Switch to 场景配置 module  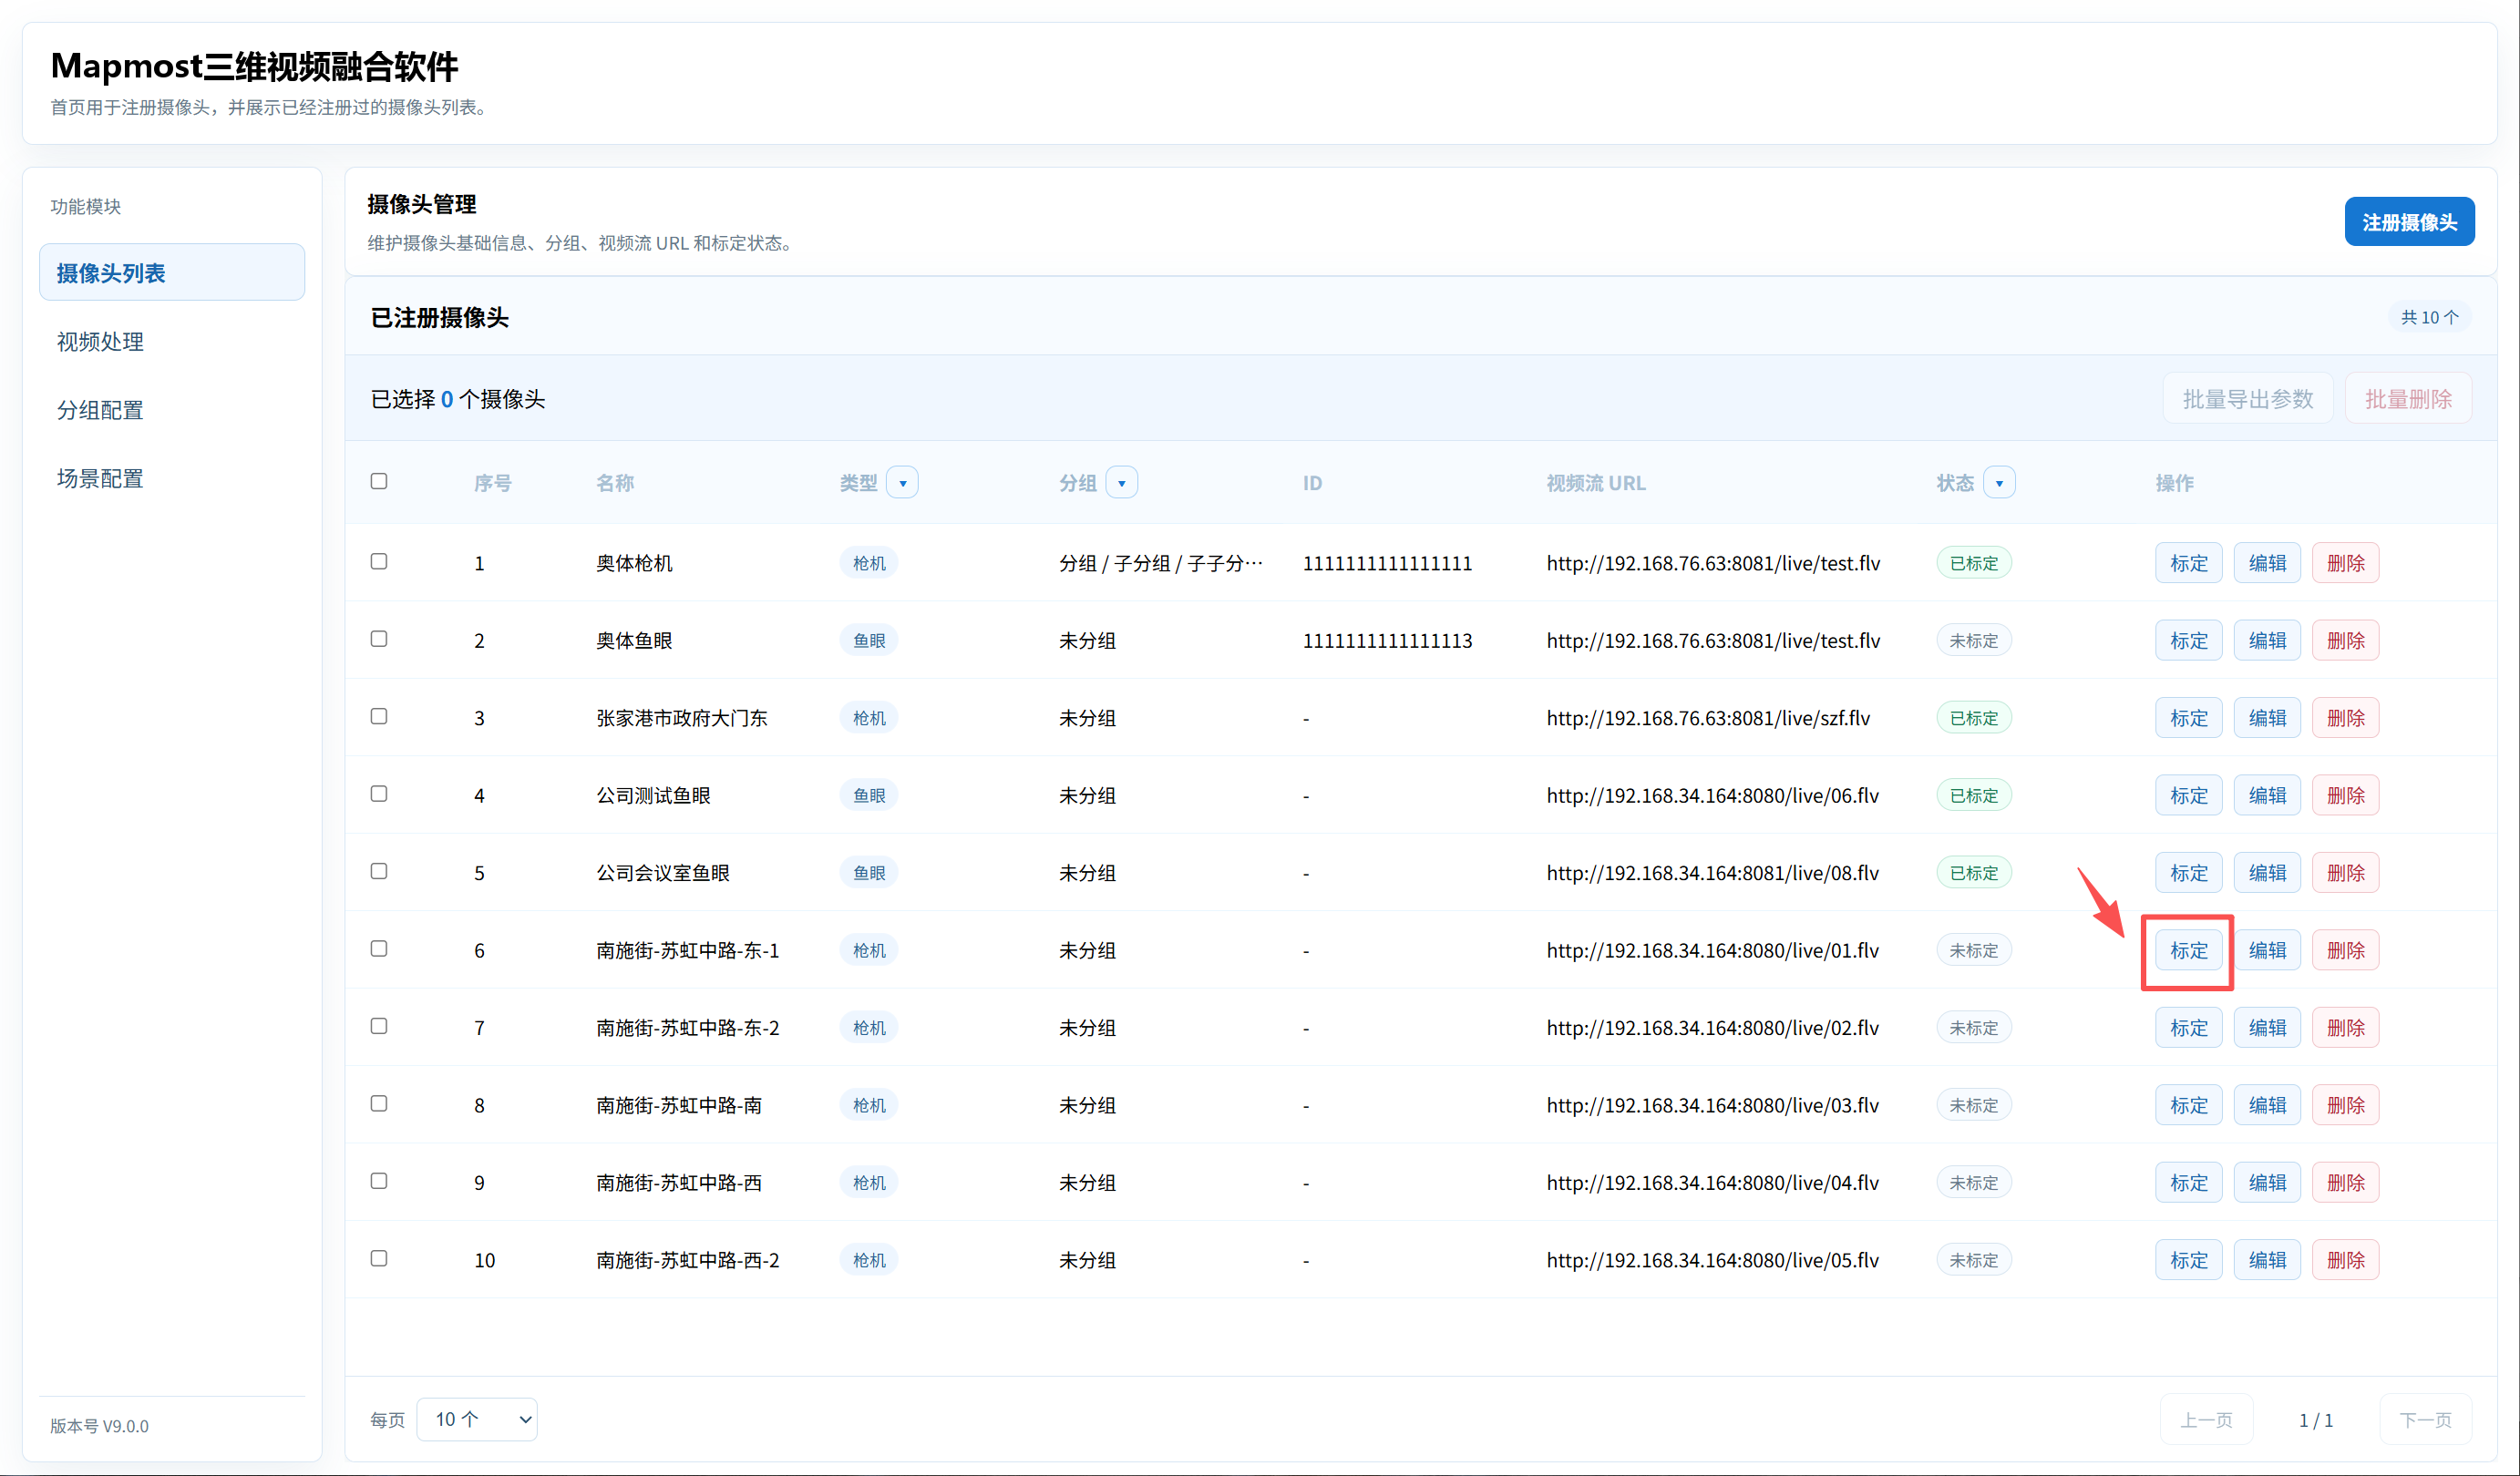[172, 478]
